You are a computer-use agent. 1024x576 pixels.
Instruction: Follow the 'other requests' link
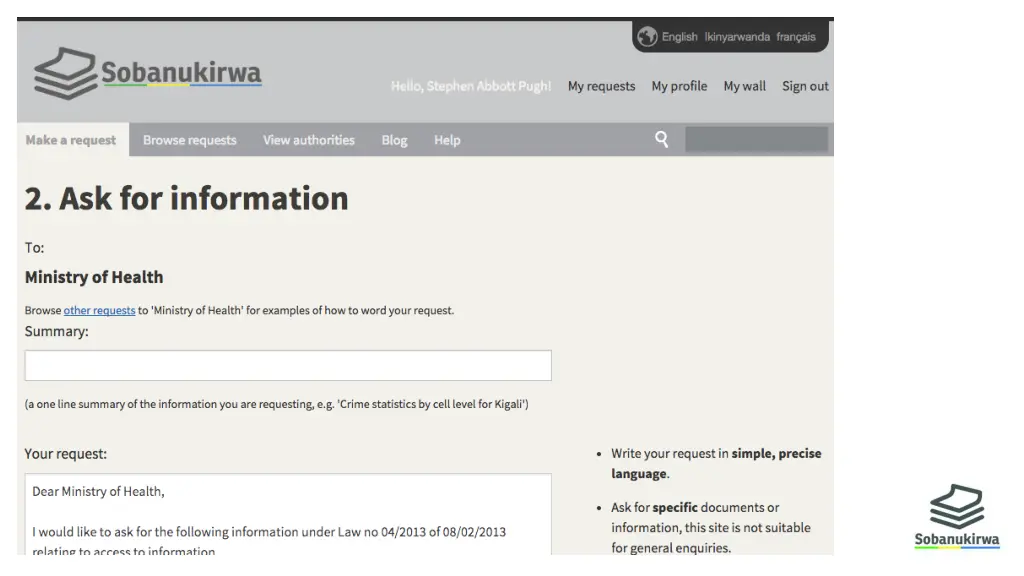point(99,310)
